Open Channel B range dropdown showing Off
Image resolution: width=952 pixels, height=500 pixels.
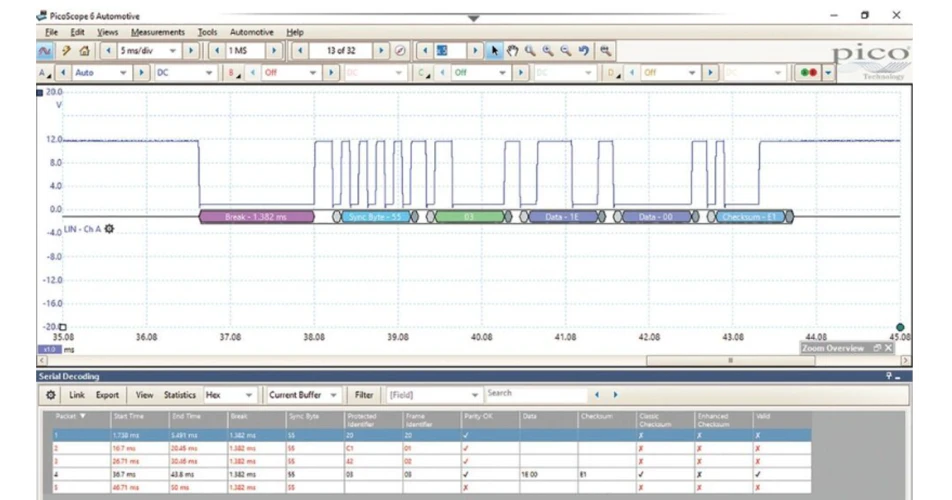313,73
